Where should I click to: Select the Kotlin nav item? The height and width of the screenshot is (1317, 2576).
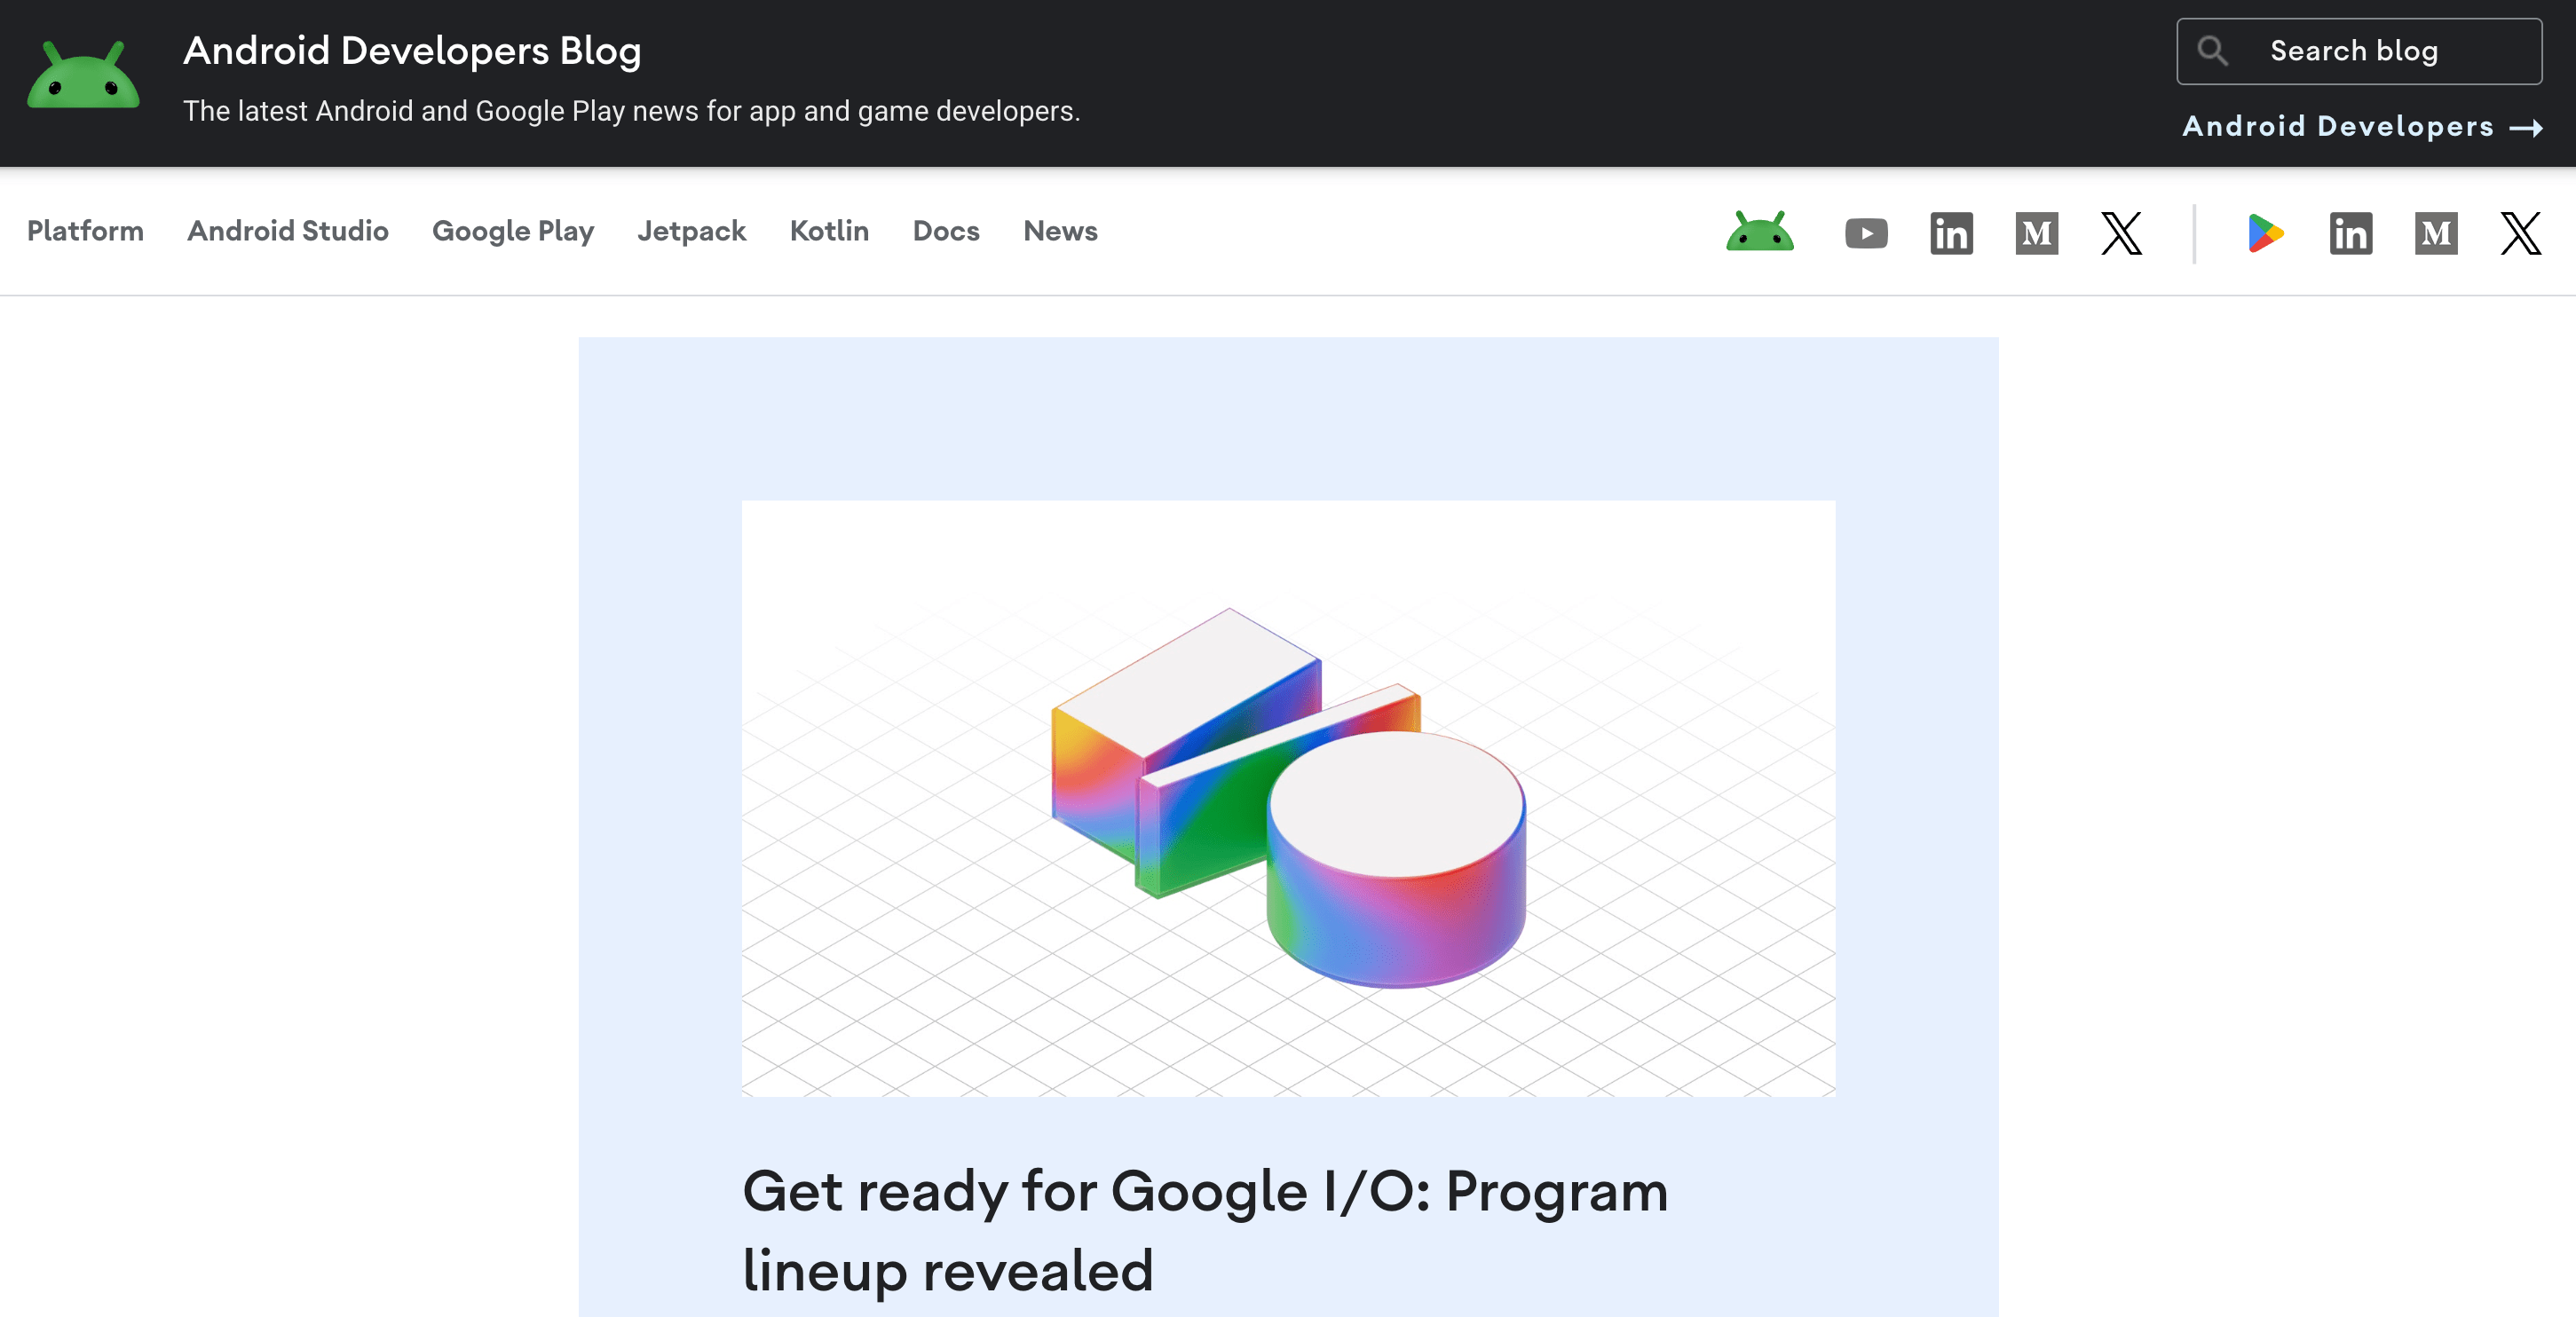point(829,231)
